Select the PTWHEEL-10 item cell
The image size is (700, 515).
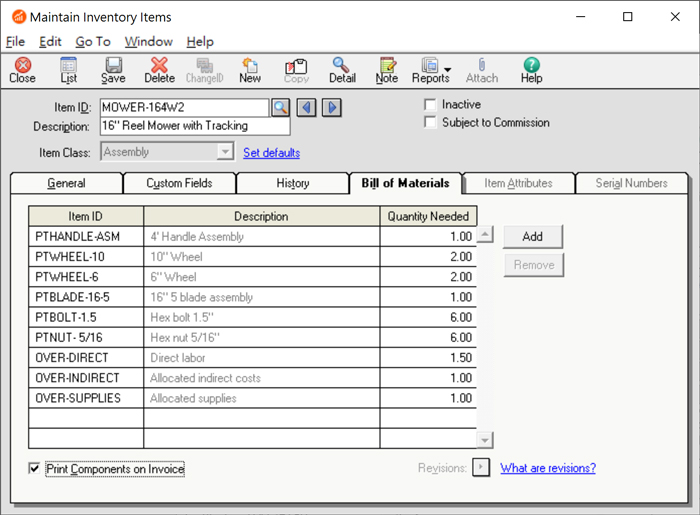click(86, 257)
